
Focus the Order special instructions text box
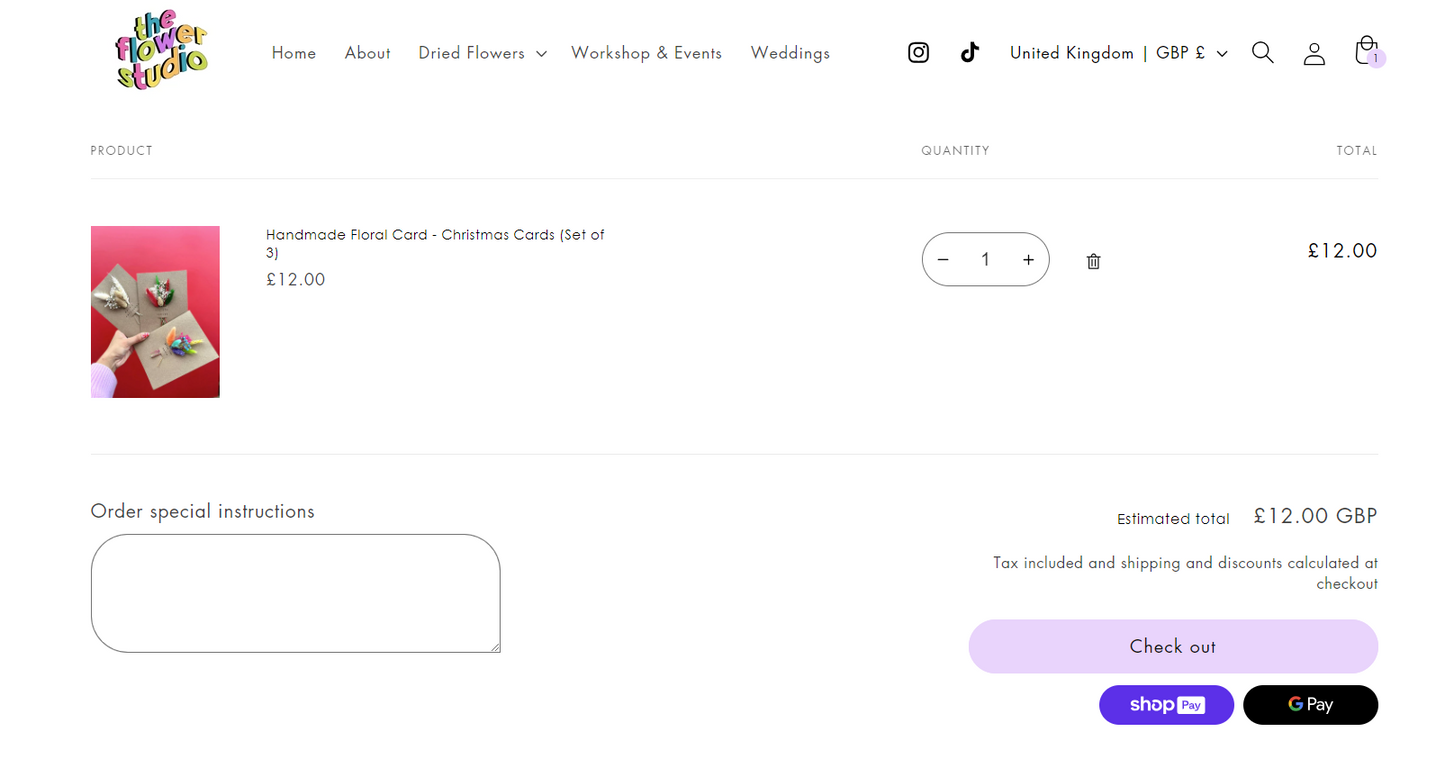click(x=295, y=593)
